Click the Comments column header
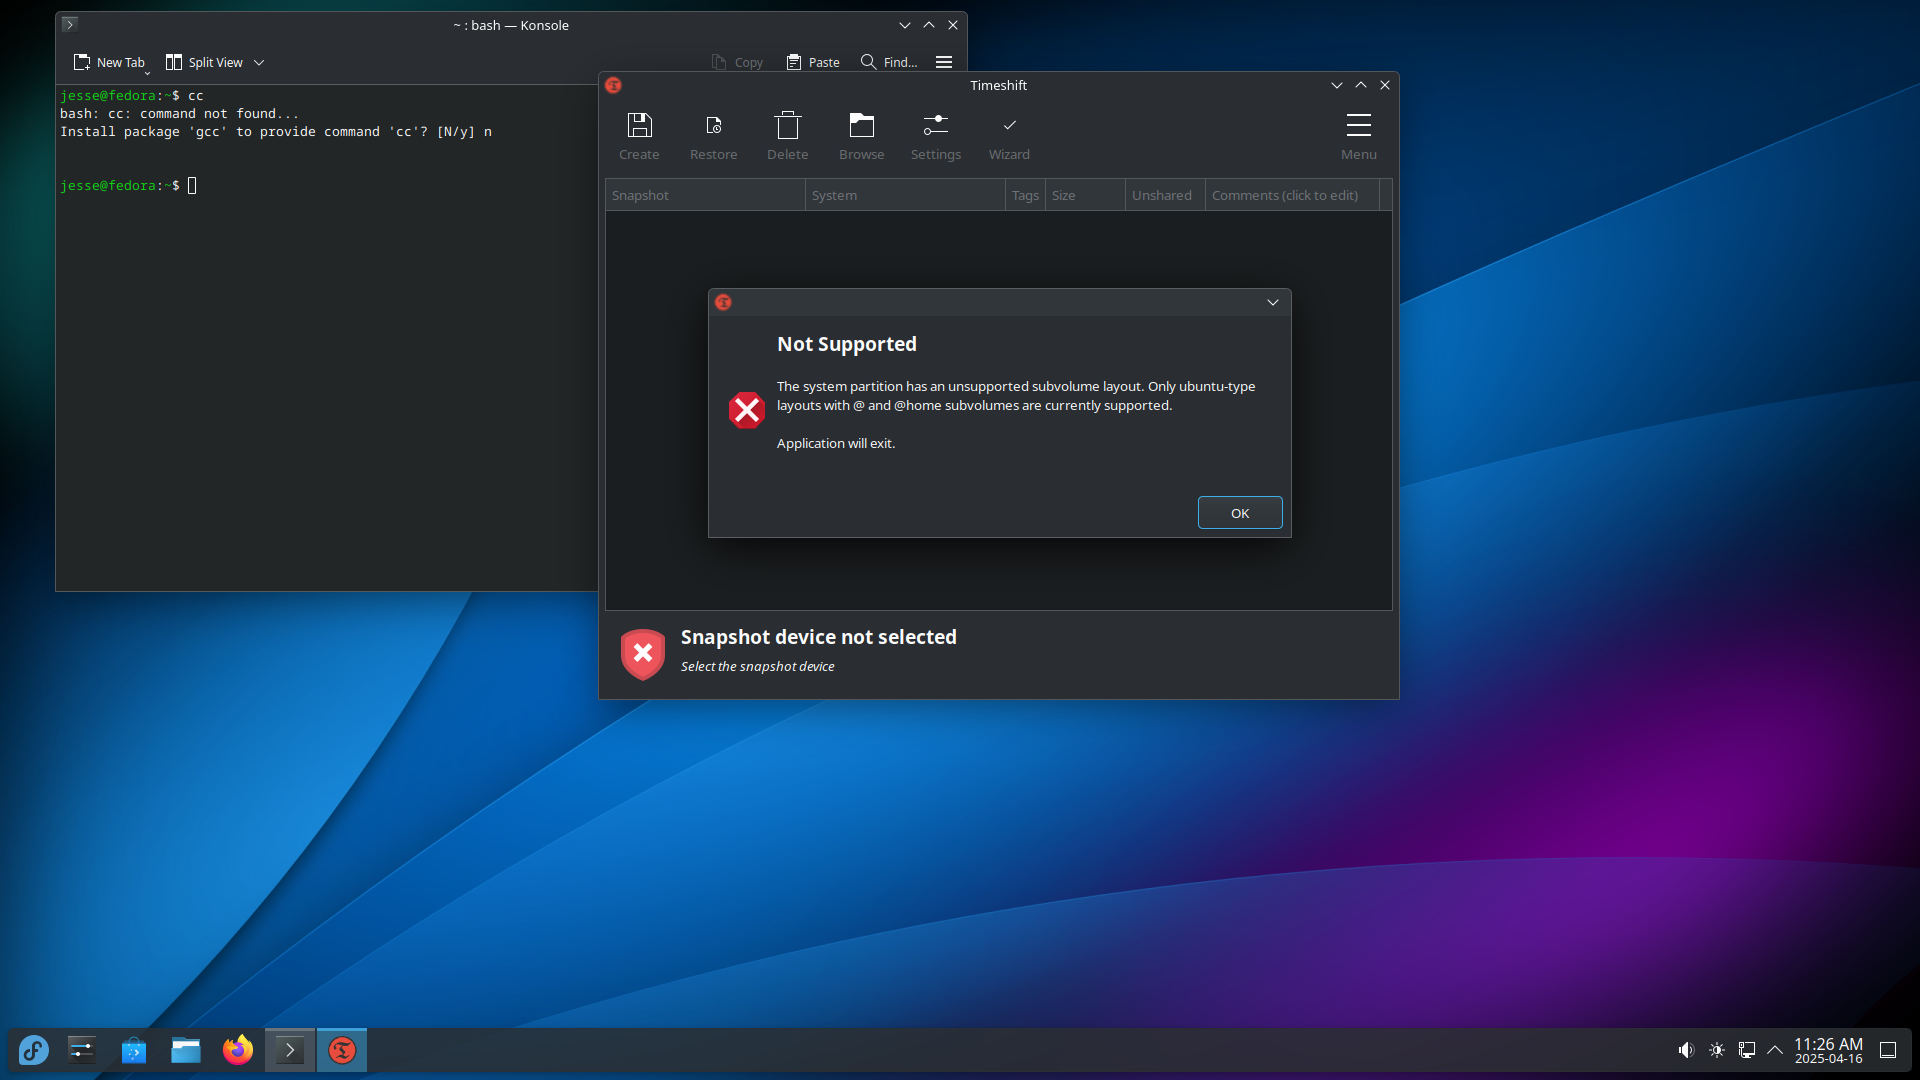Viewport: 1920px width, 1080px height. [x=1292, y=195]
